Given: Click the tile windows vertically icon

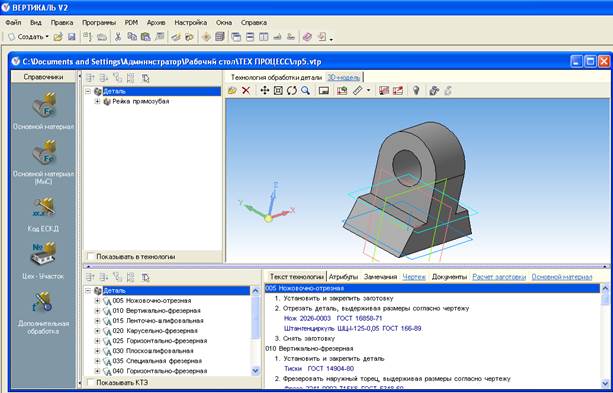Looking at the screenshot, I should click(264, 37).
